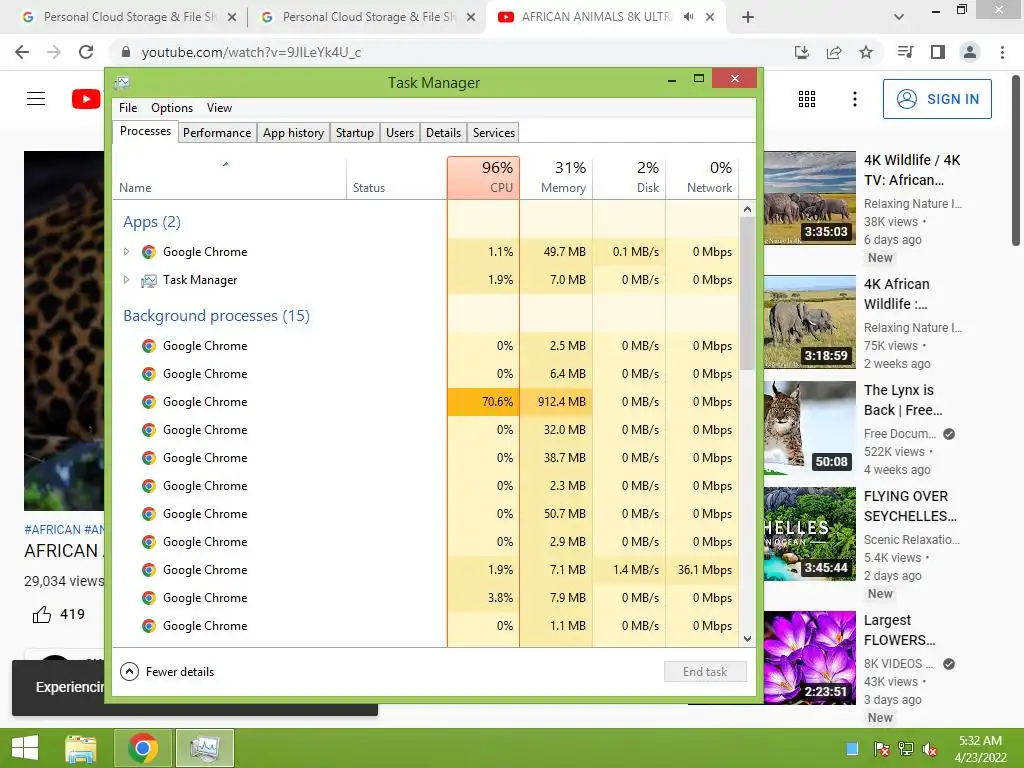1024x768 pixels.
Task: Open the Options menu in Task Manager
Action: click(x=172, y=108)
